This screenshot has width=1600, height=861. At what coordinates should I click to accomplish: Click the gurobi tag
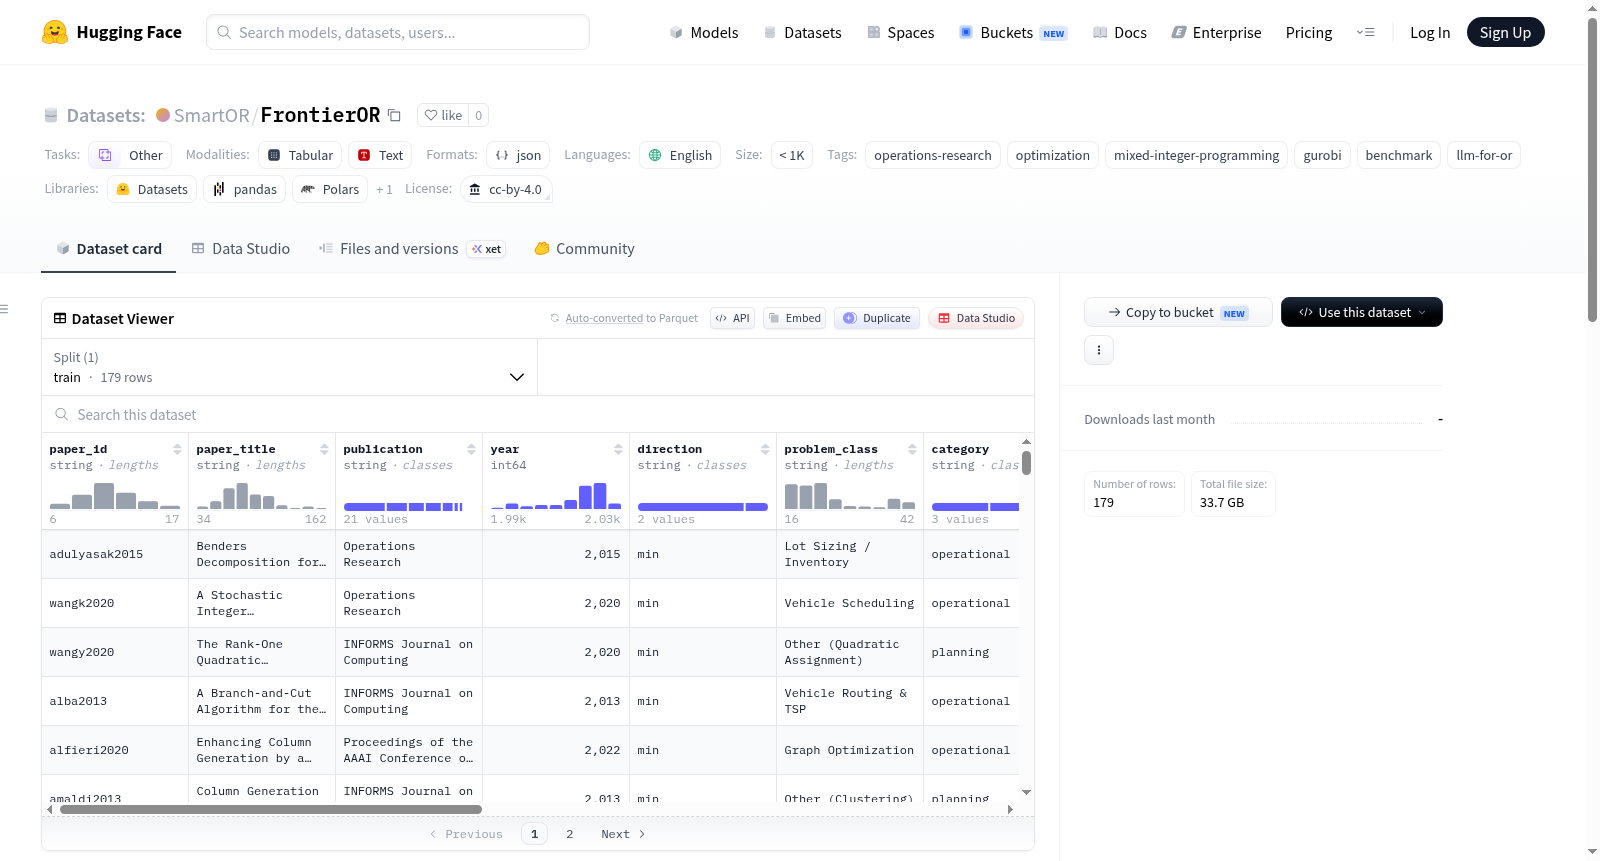click(x=1322, y=155)
